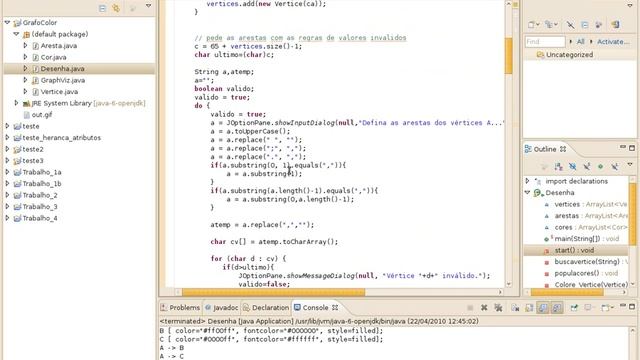Select the Console tab
The width and height of the screenshot is (640, 360).
(316, 307)
